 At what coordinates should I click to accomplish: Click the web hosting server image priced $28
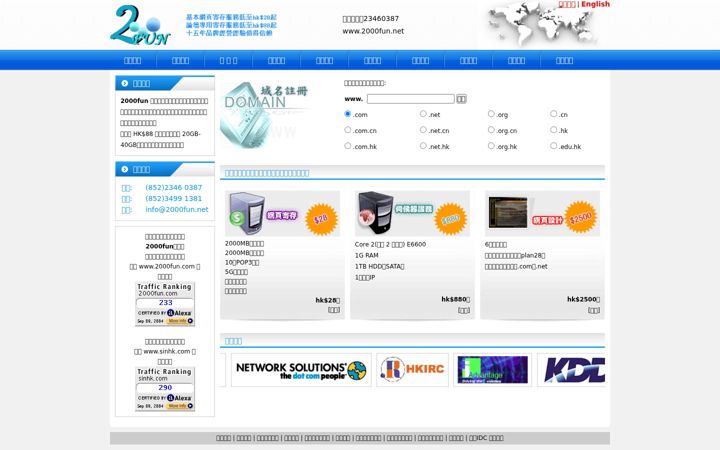click(x=282, y=214)
